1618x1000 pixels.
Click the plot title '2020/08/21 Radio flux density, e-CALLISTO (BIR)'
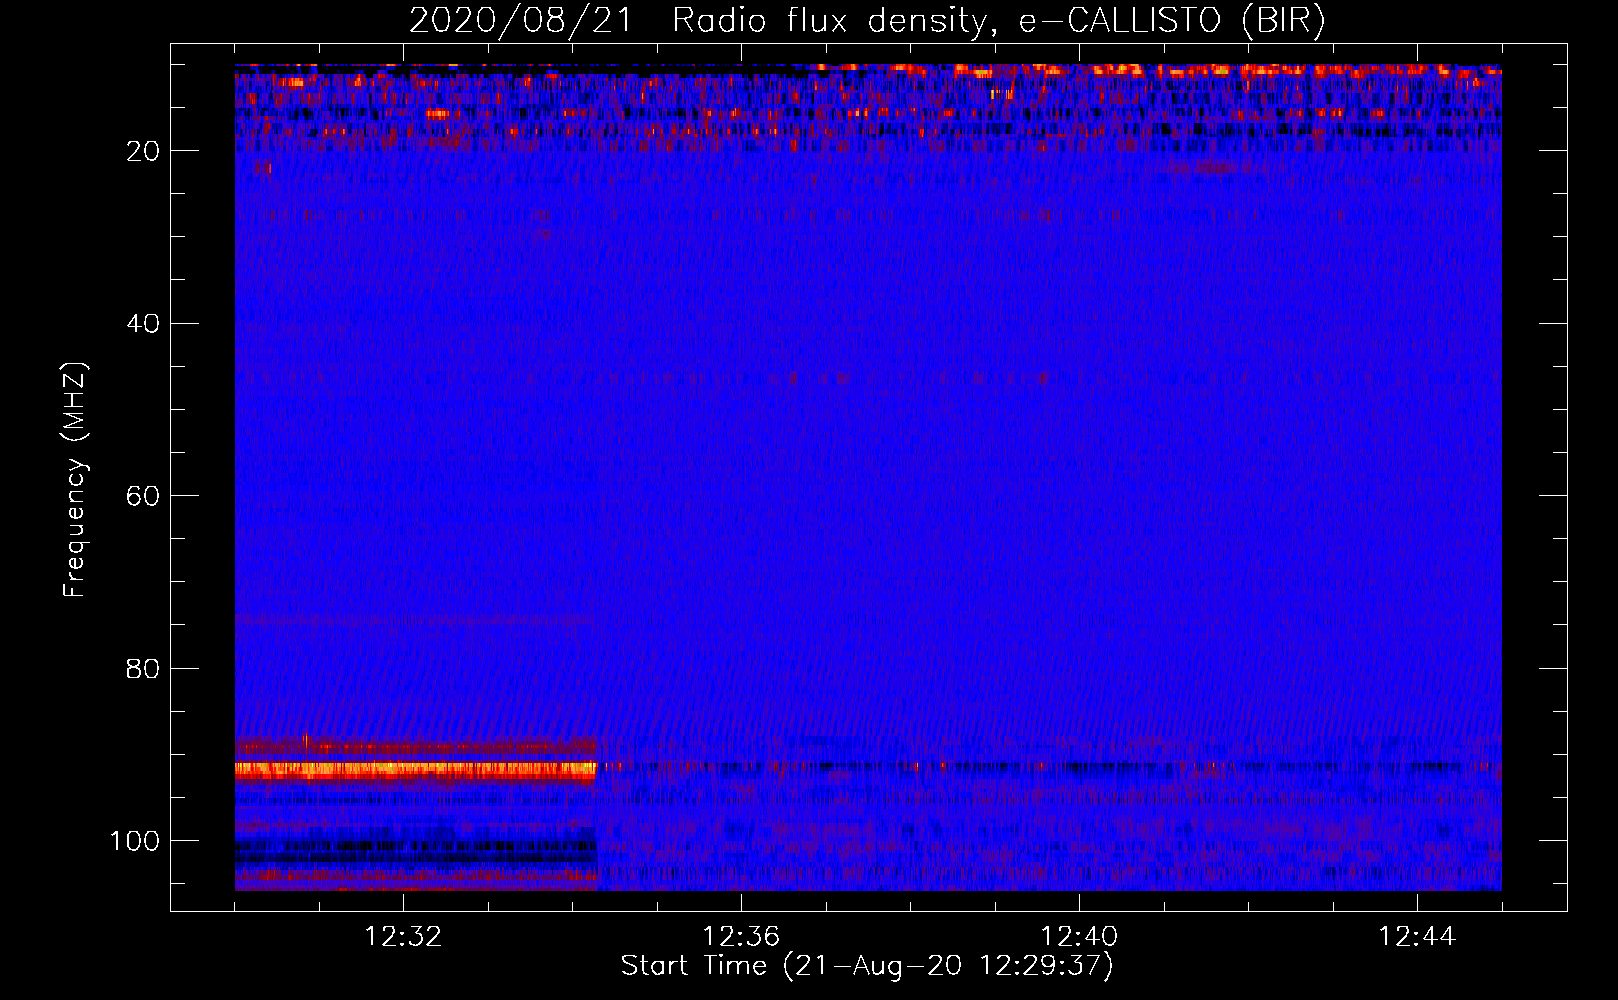coord(867,20)
